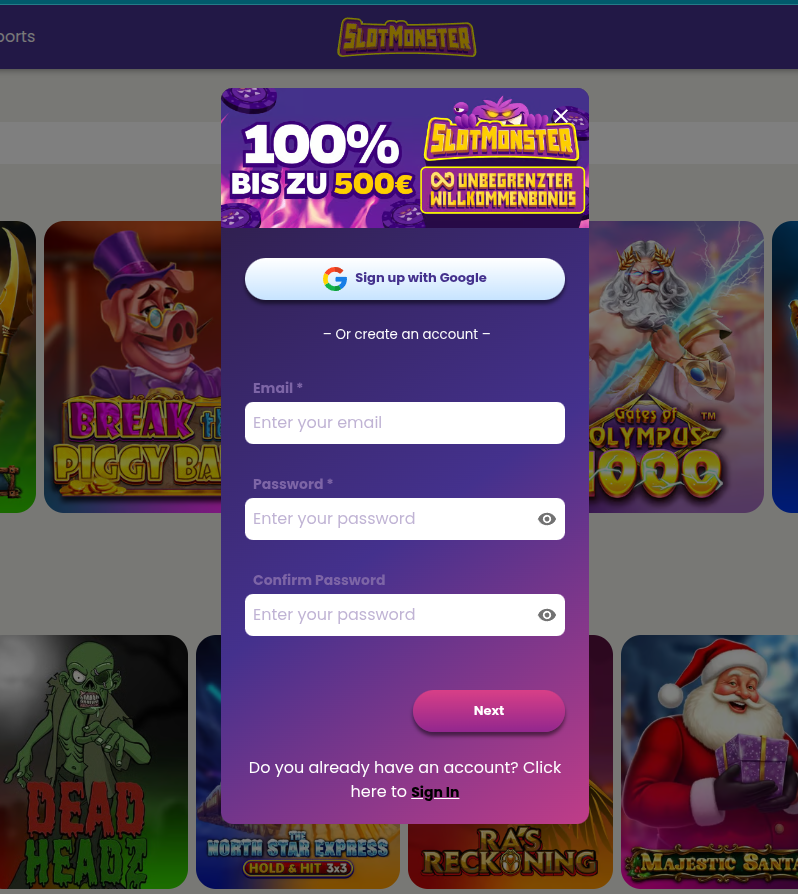Open Ra's Reckoning game tile
This screenshot has width=798, height=894.
click(510, 856)
